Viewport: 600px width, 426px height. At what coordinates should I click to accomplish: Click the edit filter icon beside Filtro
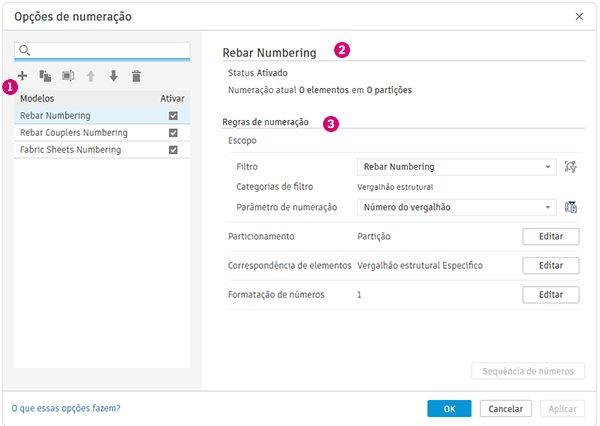(571, 167)
